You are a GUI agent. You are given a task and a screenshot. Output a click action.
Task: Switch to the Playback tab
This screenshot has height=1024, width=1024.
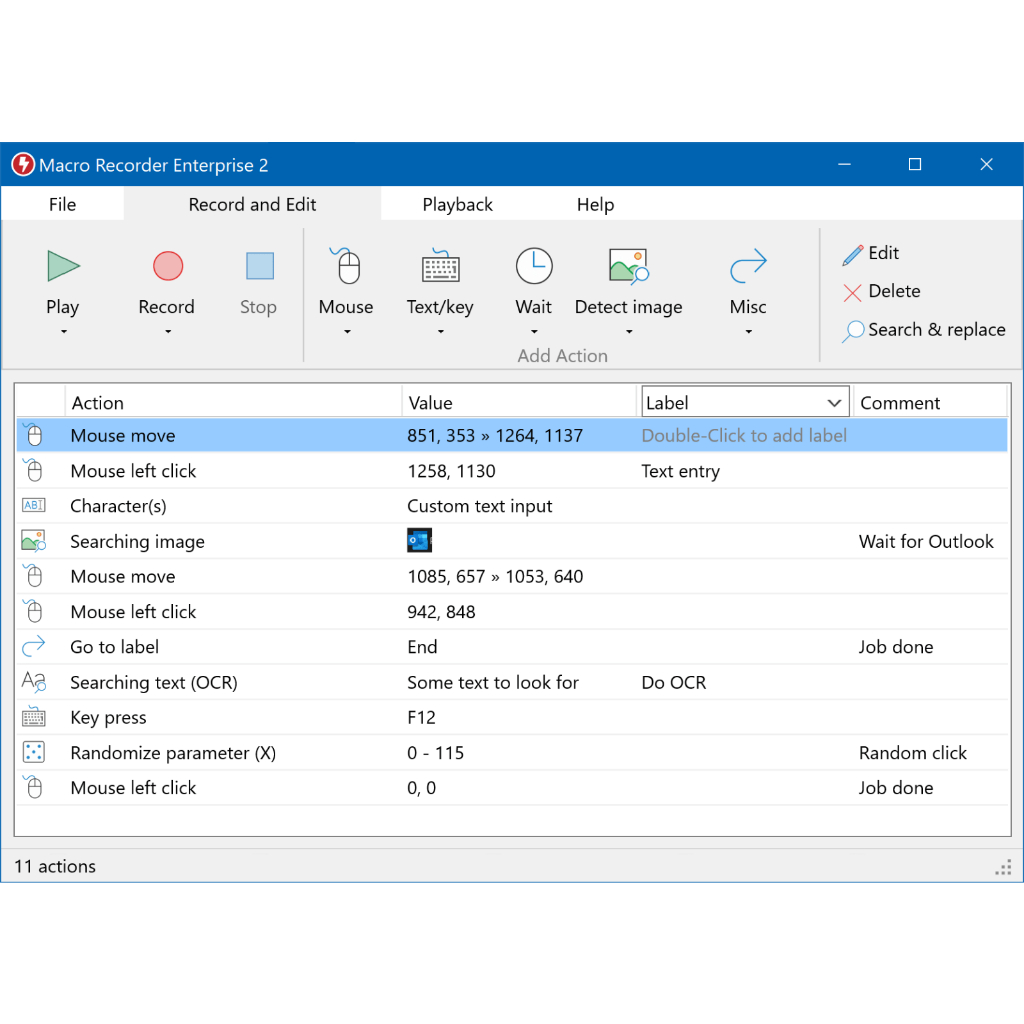457,204
